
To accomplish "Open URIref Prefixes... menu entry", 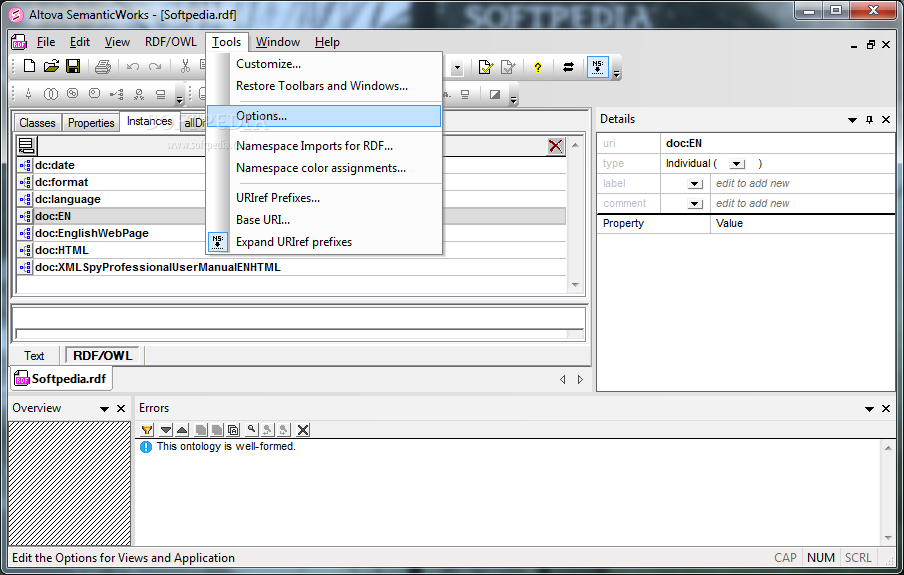I will tap(324, 198).
